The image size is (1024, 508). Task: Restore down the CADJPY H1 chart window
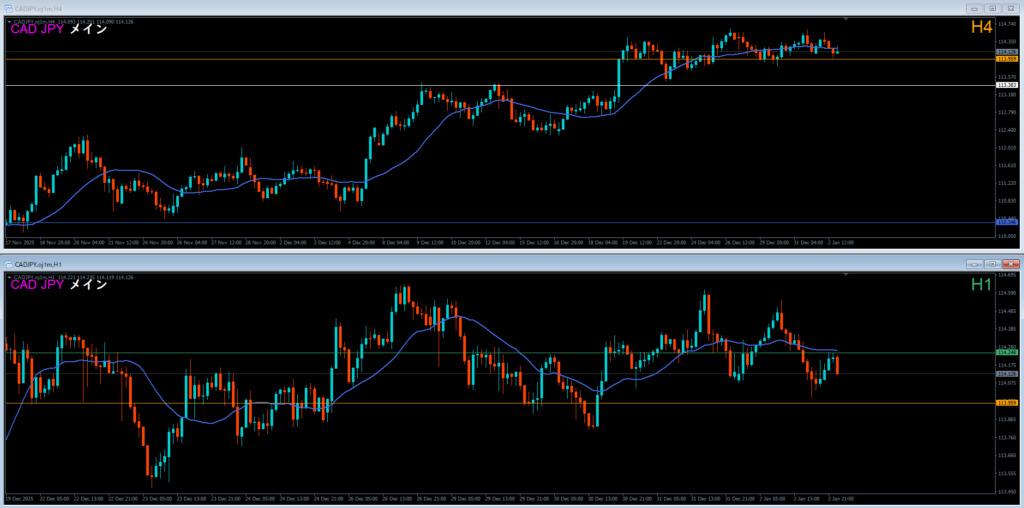991,263
